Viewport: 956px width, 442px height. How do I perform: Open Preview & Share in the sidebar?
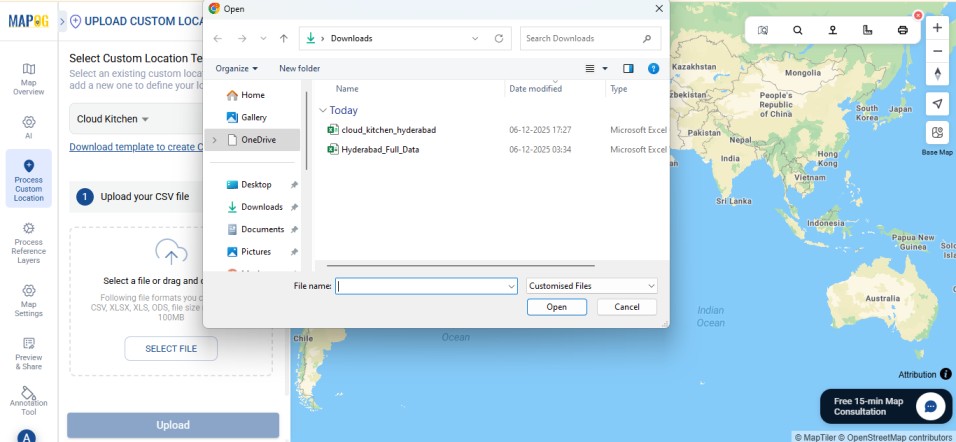(29, 353)
